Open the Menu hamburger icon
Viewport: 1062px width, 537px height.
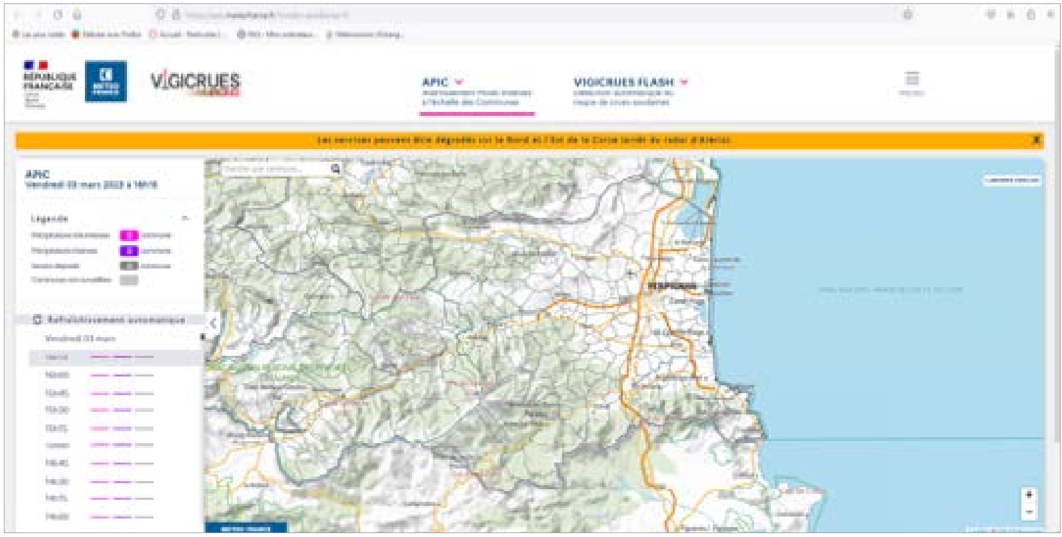[911, 79]
